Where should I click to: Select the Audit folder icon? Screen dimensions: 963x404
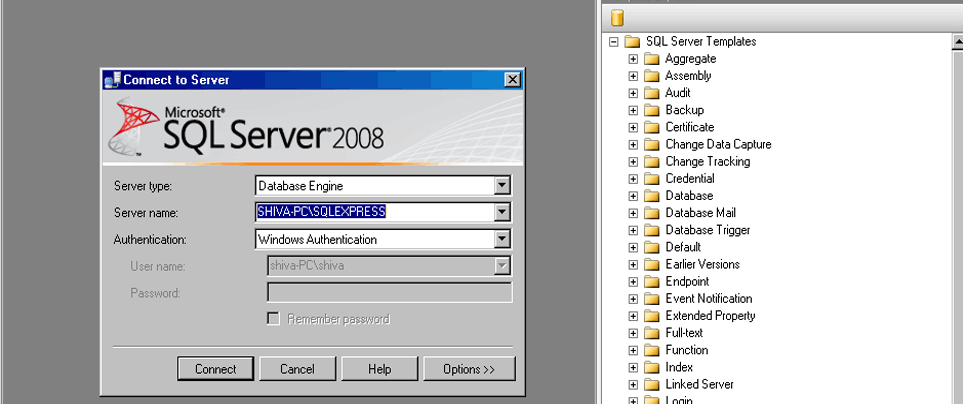pyautogui.click(x=652, y=93)
